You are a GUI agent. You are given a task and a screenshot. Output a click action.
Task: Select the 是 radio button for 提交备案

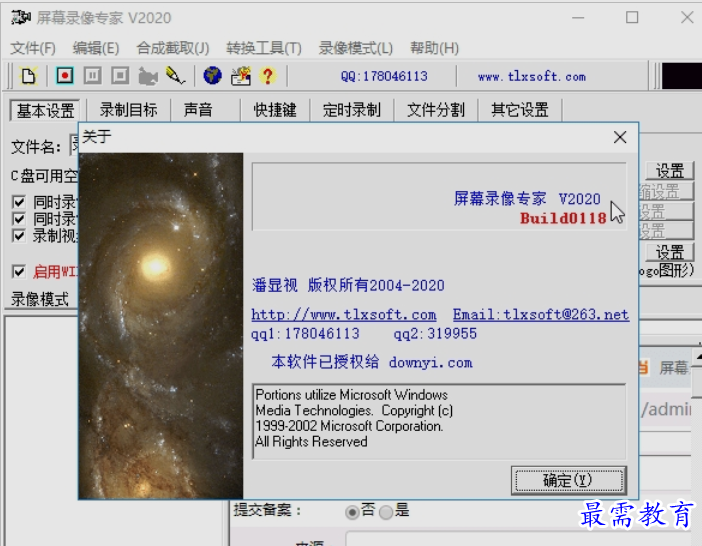(x=386, y=512)
